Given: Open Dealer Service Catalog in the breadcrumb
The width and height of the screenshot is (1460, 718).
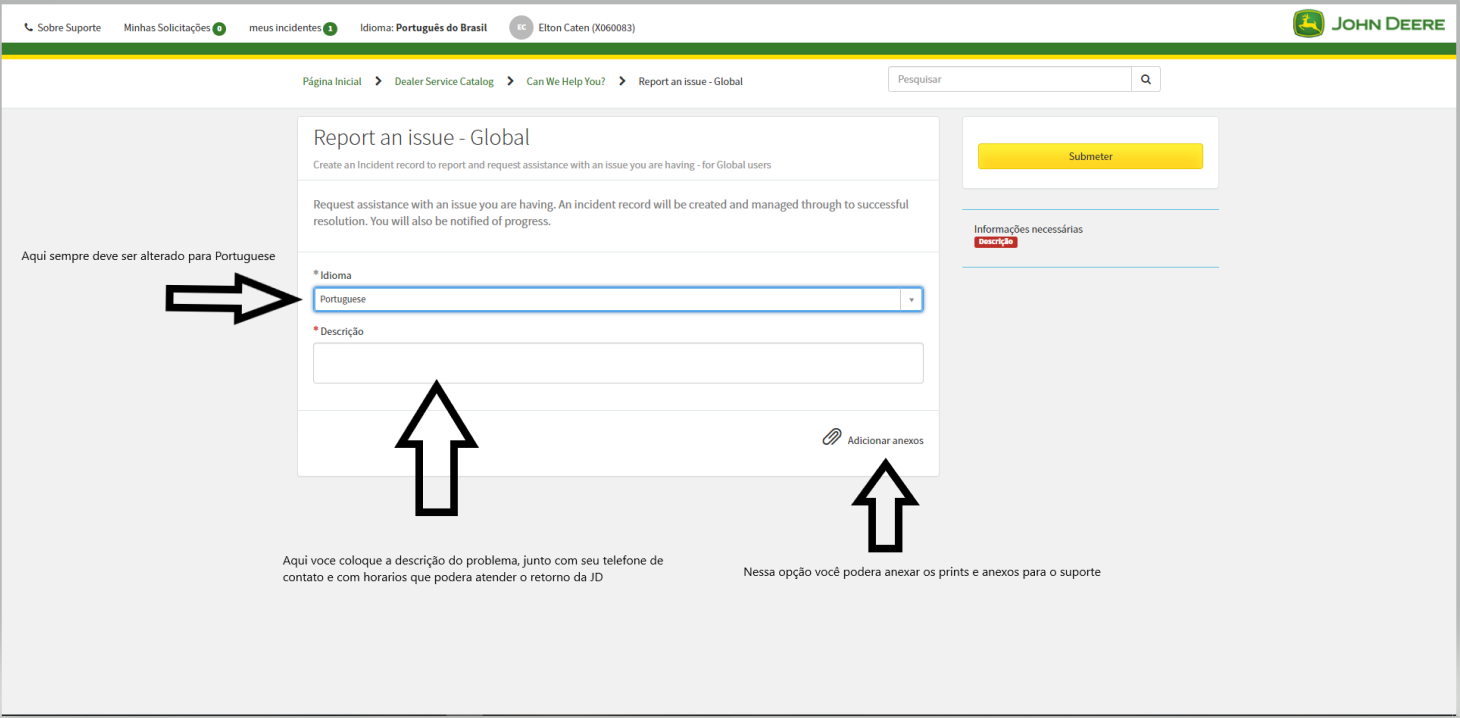Looking at the screenshot, I should (x=444, y=81).
